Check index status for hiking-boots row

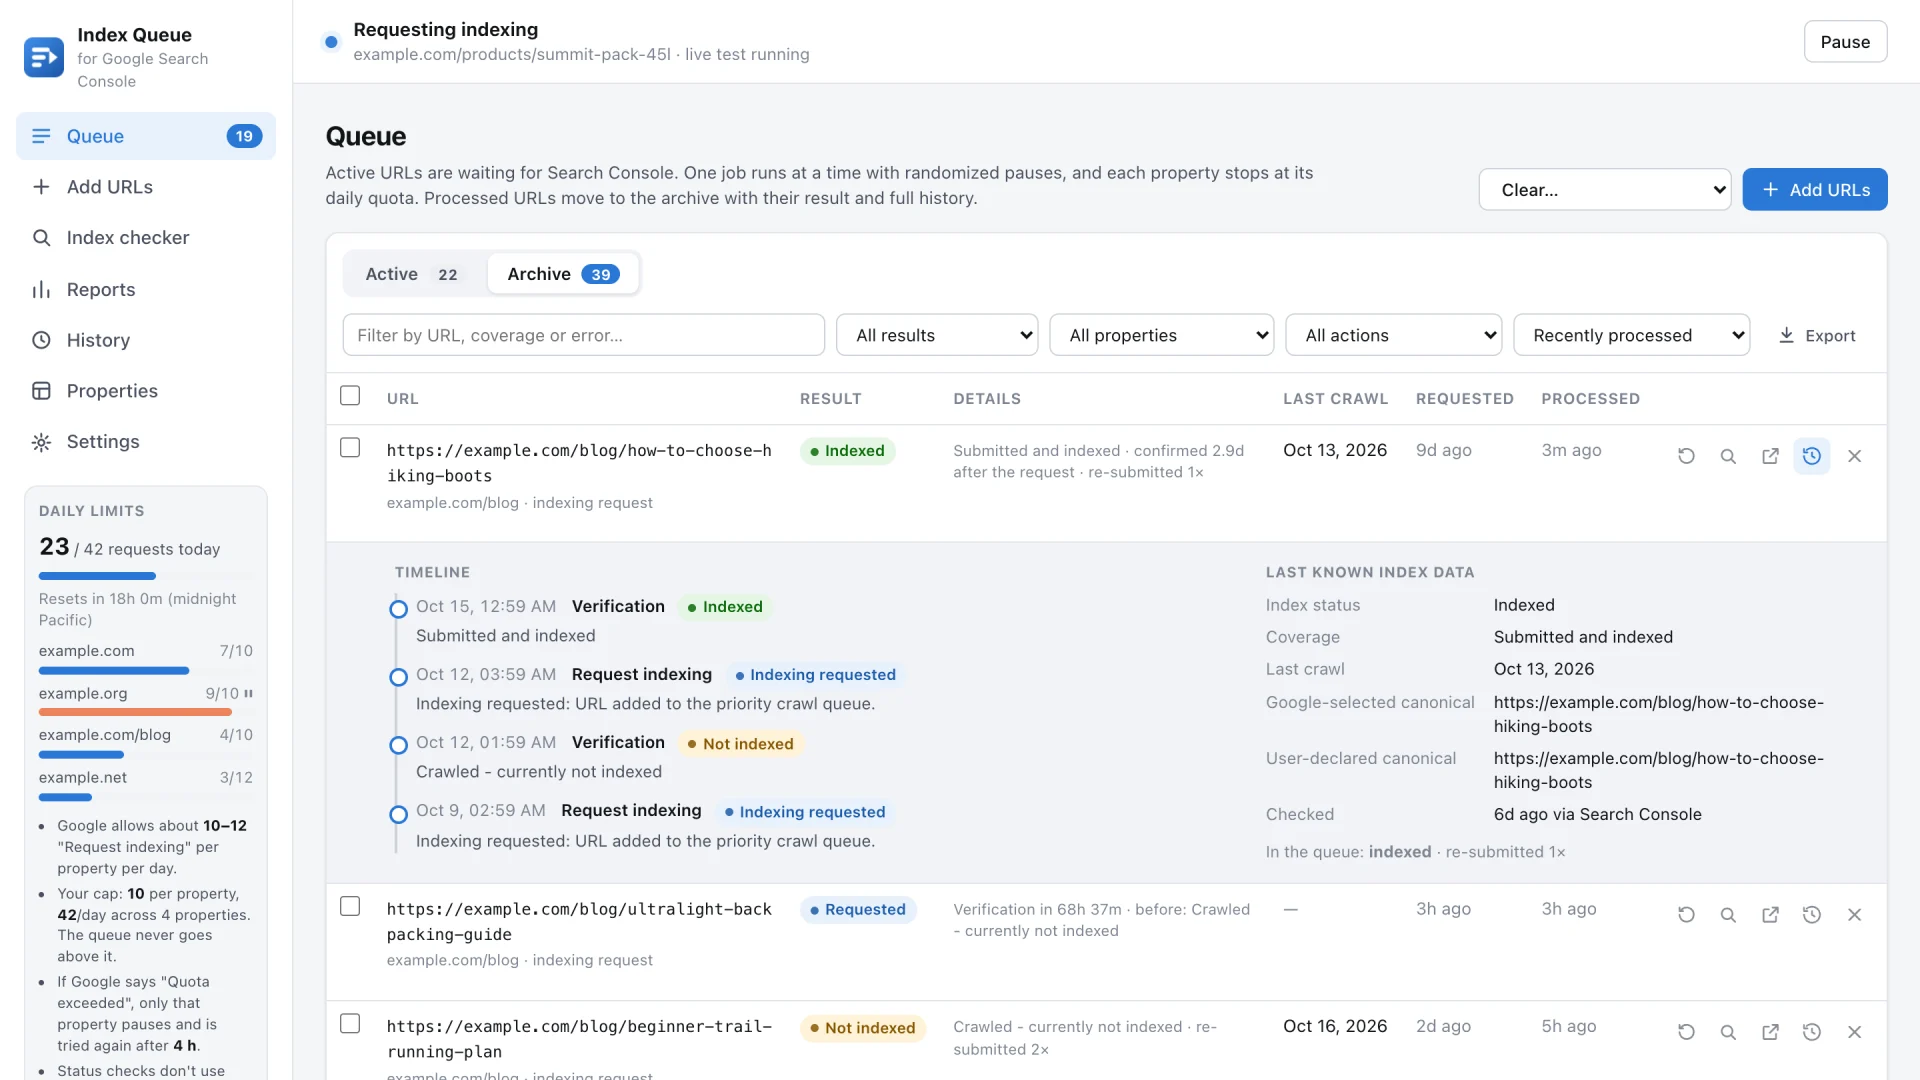(x=1728, y=456)
